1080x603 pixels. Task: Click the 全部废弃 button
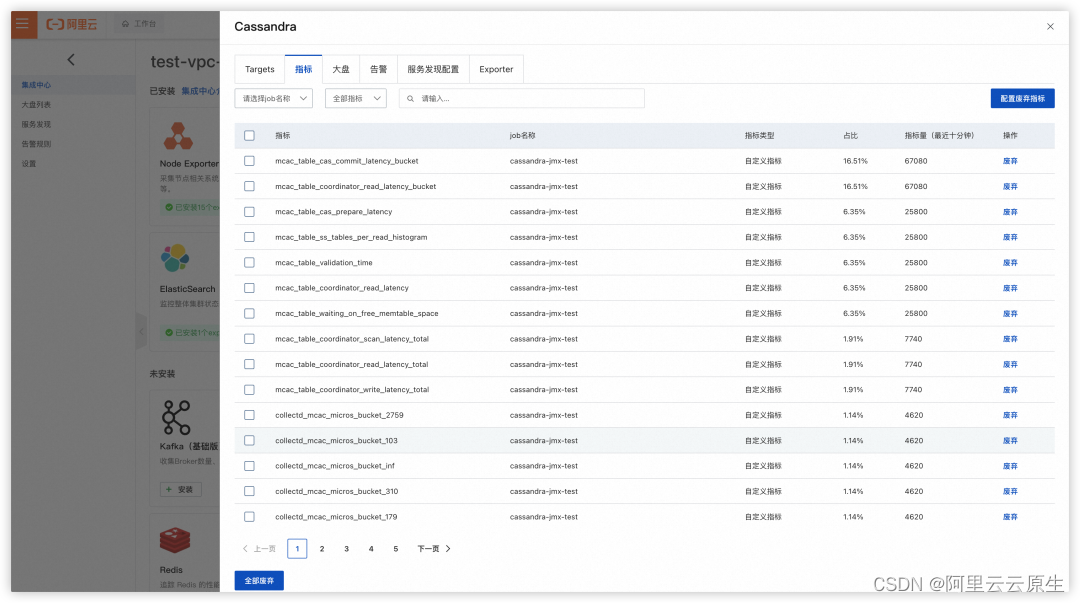click(259, 581)
